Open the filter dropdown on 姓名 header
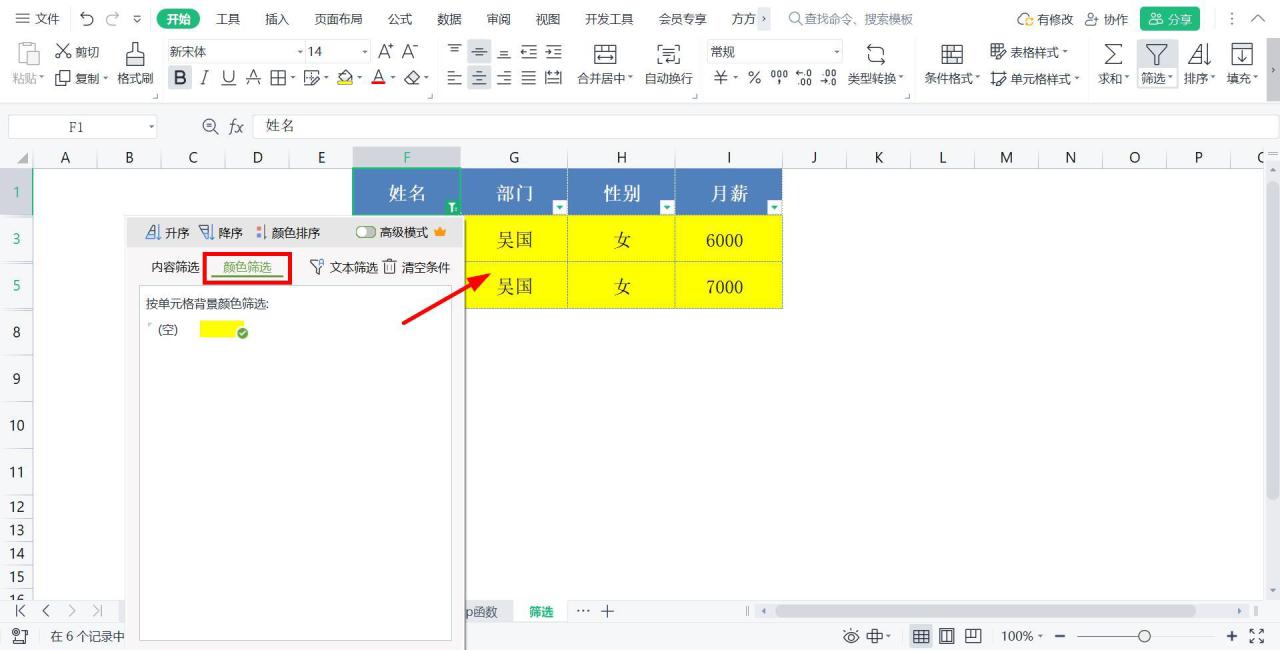The image size is (1280, 650). pos(452,207)
